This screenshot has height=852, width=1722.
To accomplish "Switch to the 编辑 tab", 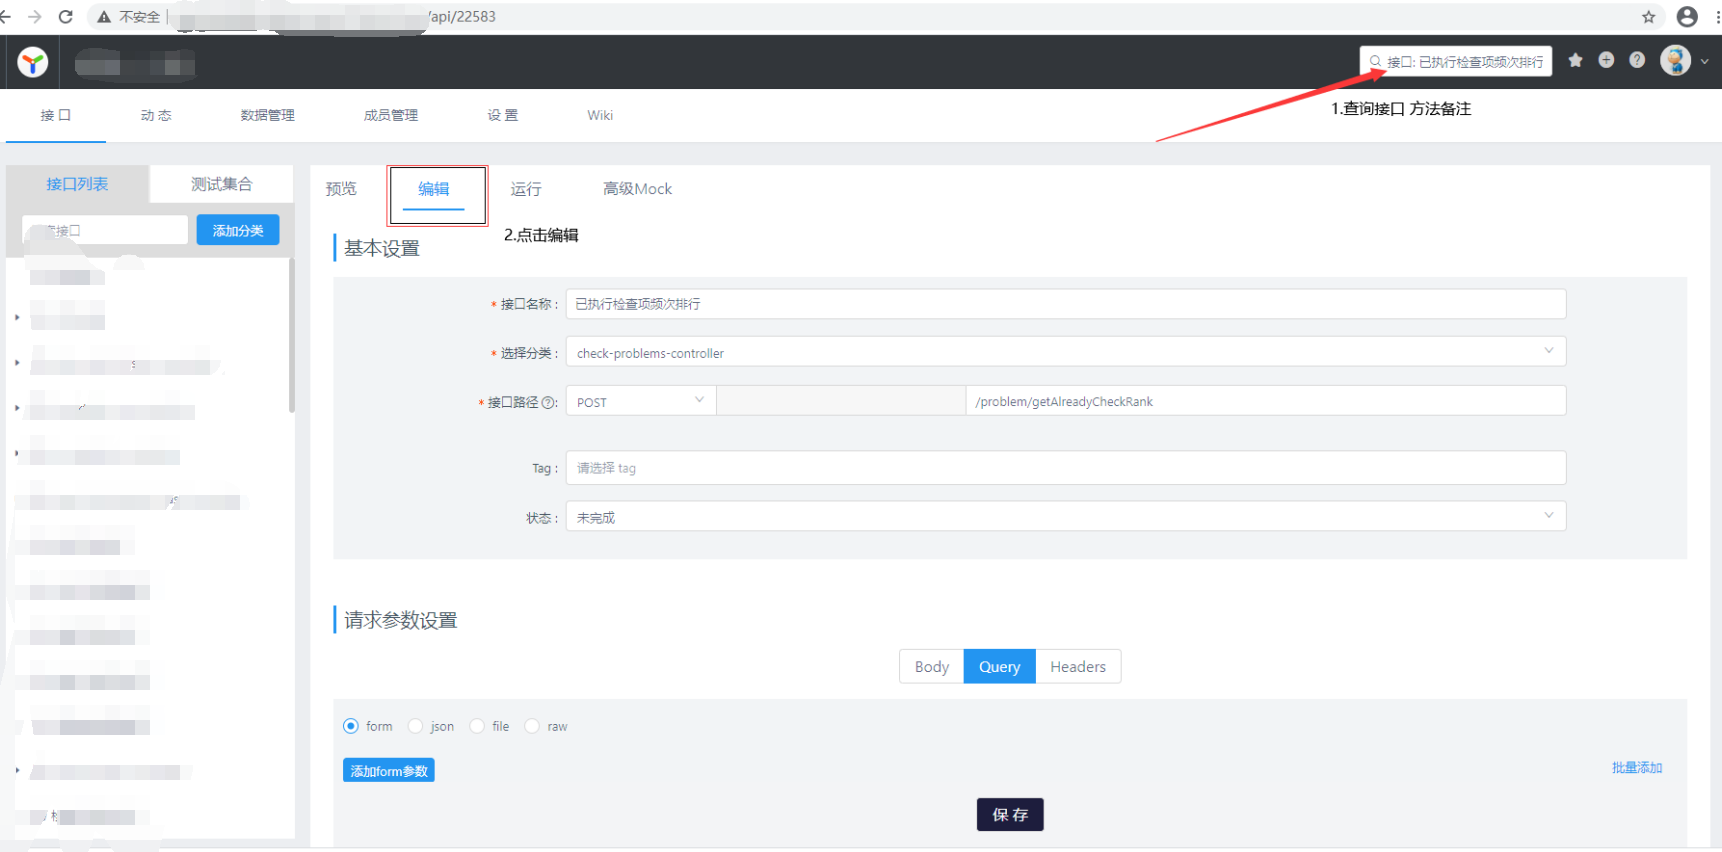I will pyautogui.click(x=434, y=189).
